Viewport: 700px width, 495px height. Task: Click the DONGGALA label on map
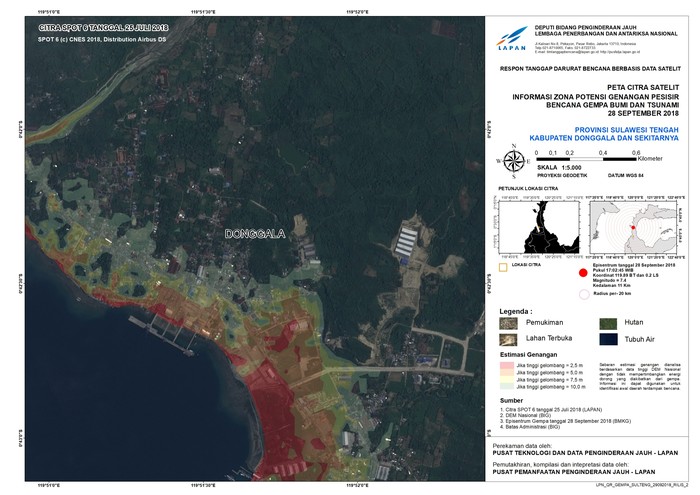coord(255,234)
